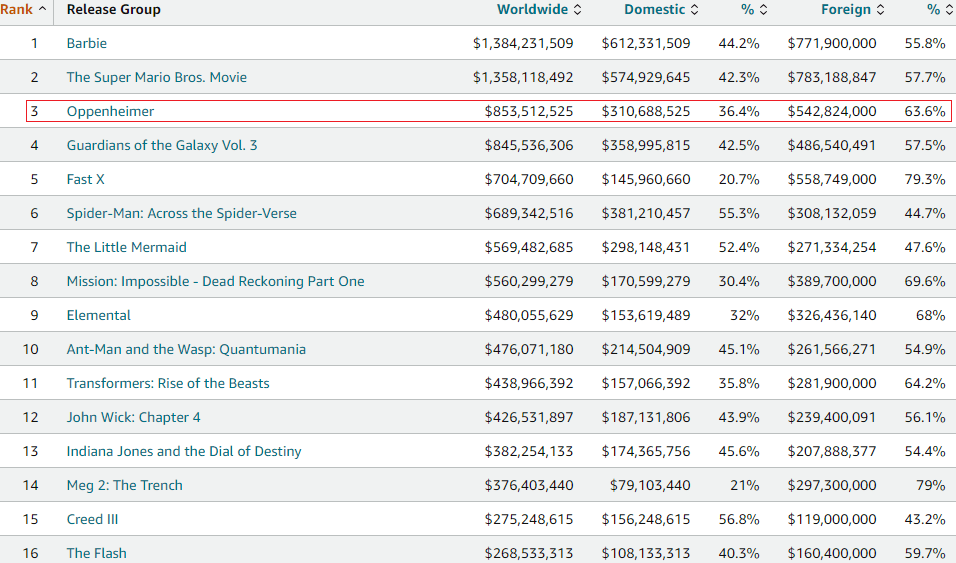The image size is (956, 563).
Task: Select Elemental worldwide value $480,055,629
Action: coord(529,315)
